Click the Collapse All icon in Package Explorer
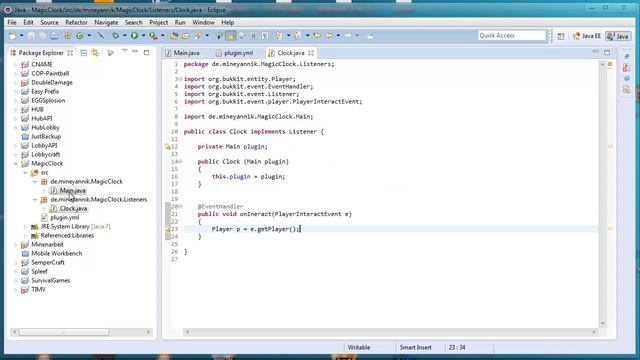 84,53
